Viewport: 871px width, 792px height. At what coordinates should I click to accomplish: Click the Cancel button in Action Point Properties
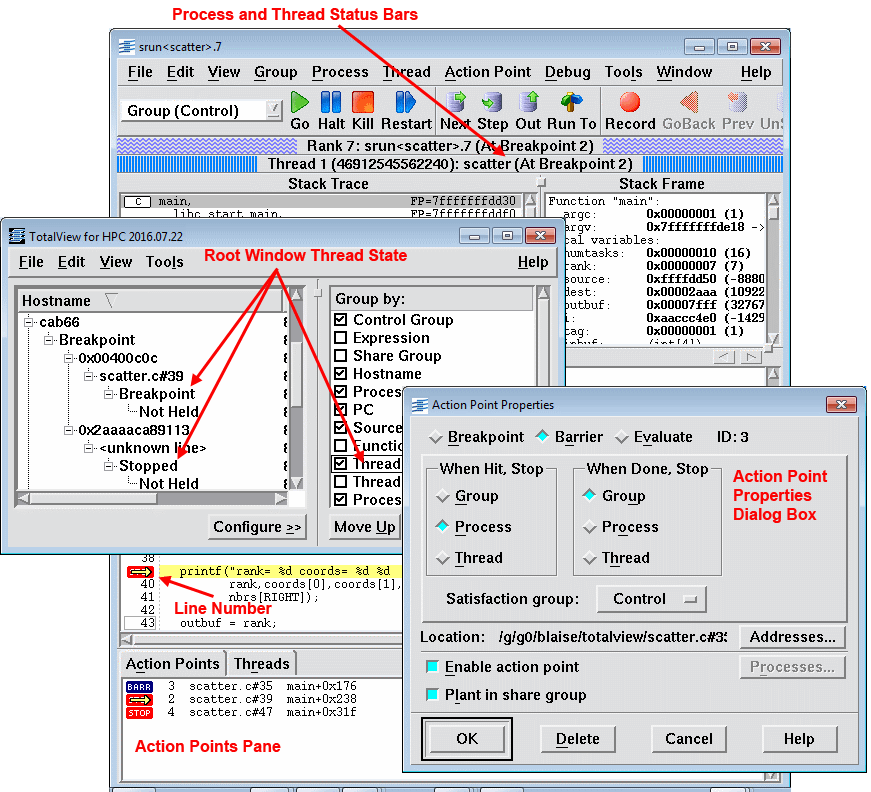click(x=689, y=739)
